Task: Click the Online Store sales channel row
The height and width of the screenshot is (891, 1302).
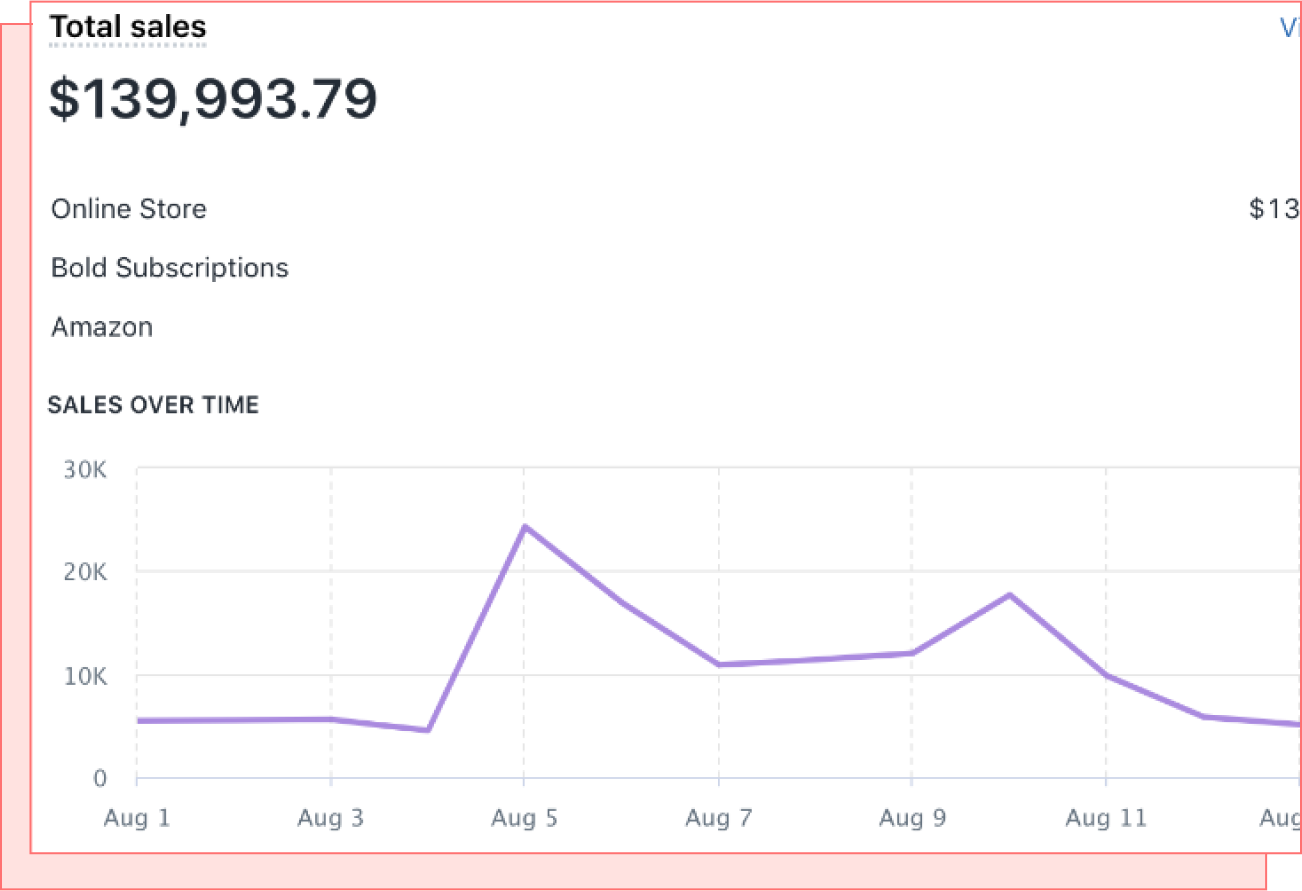Action: click(675, 209)
